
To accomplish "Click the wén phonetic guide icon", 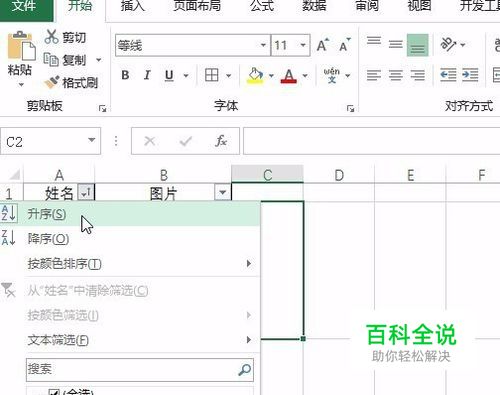I will [x=332, y=75].
